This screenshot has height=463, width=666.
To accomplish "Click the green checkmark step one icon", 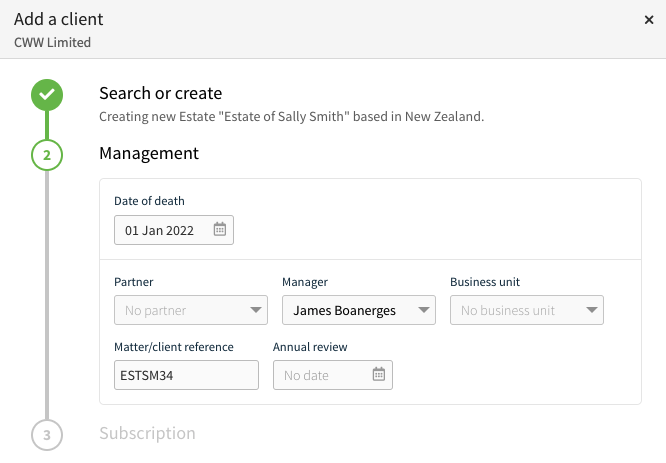I will click(x=47, y=95).
